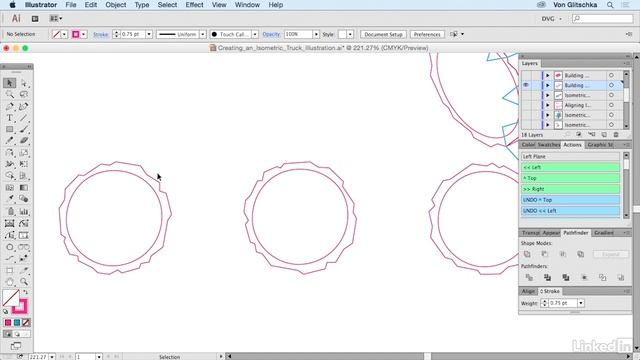The width and height of the screenshot is (640, 360).
Task: Switch to the Align tab
Action: (528, 291)
